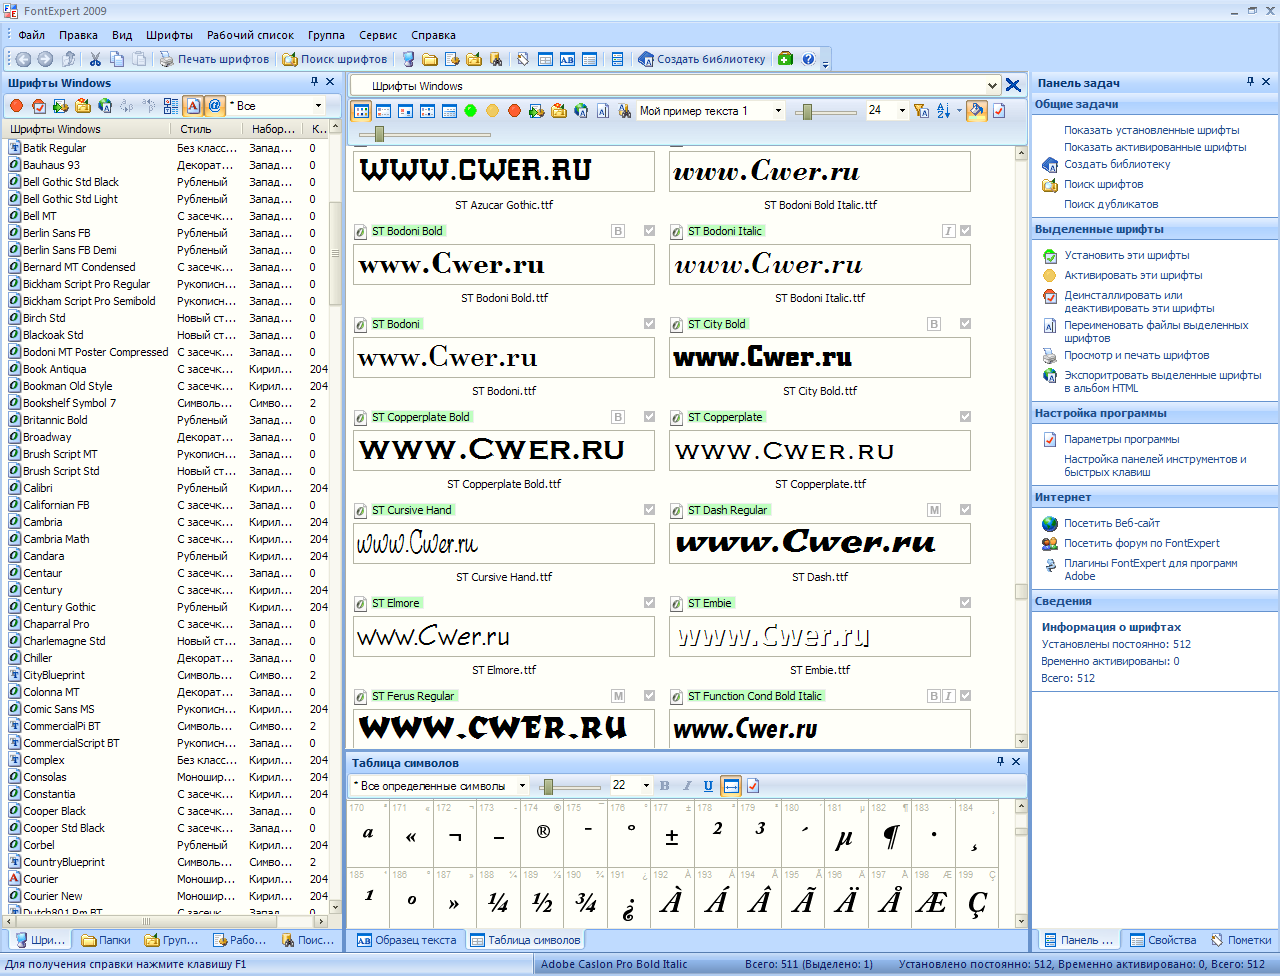Viewport: 1280px width, 976px height.
Task: Click the A-Z sort icon in preview toolbar
Action: (x=944, y=111)
